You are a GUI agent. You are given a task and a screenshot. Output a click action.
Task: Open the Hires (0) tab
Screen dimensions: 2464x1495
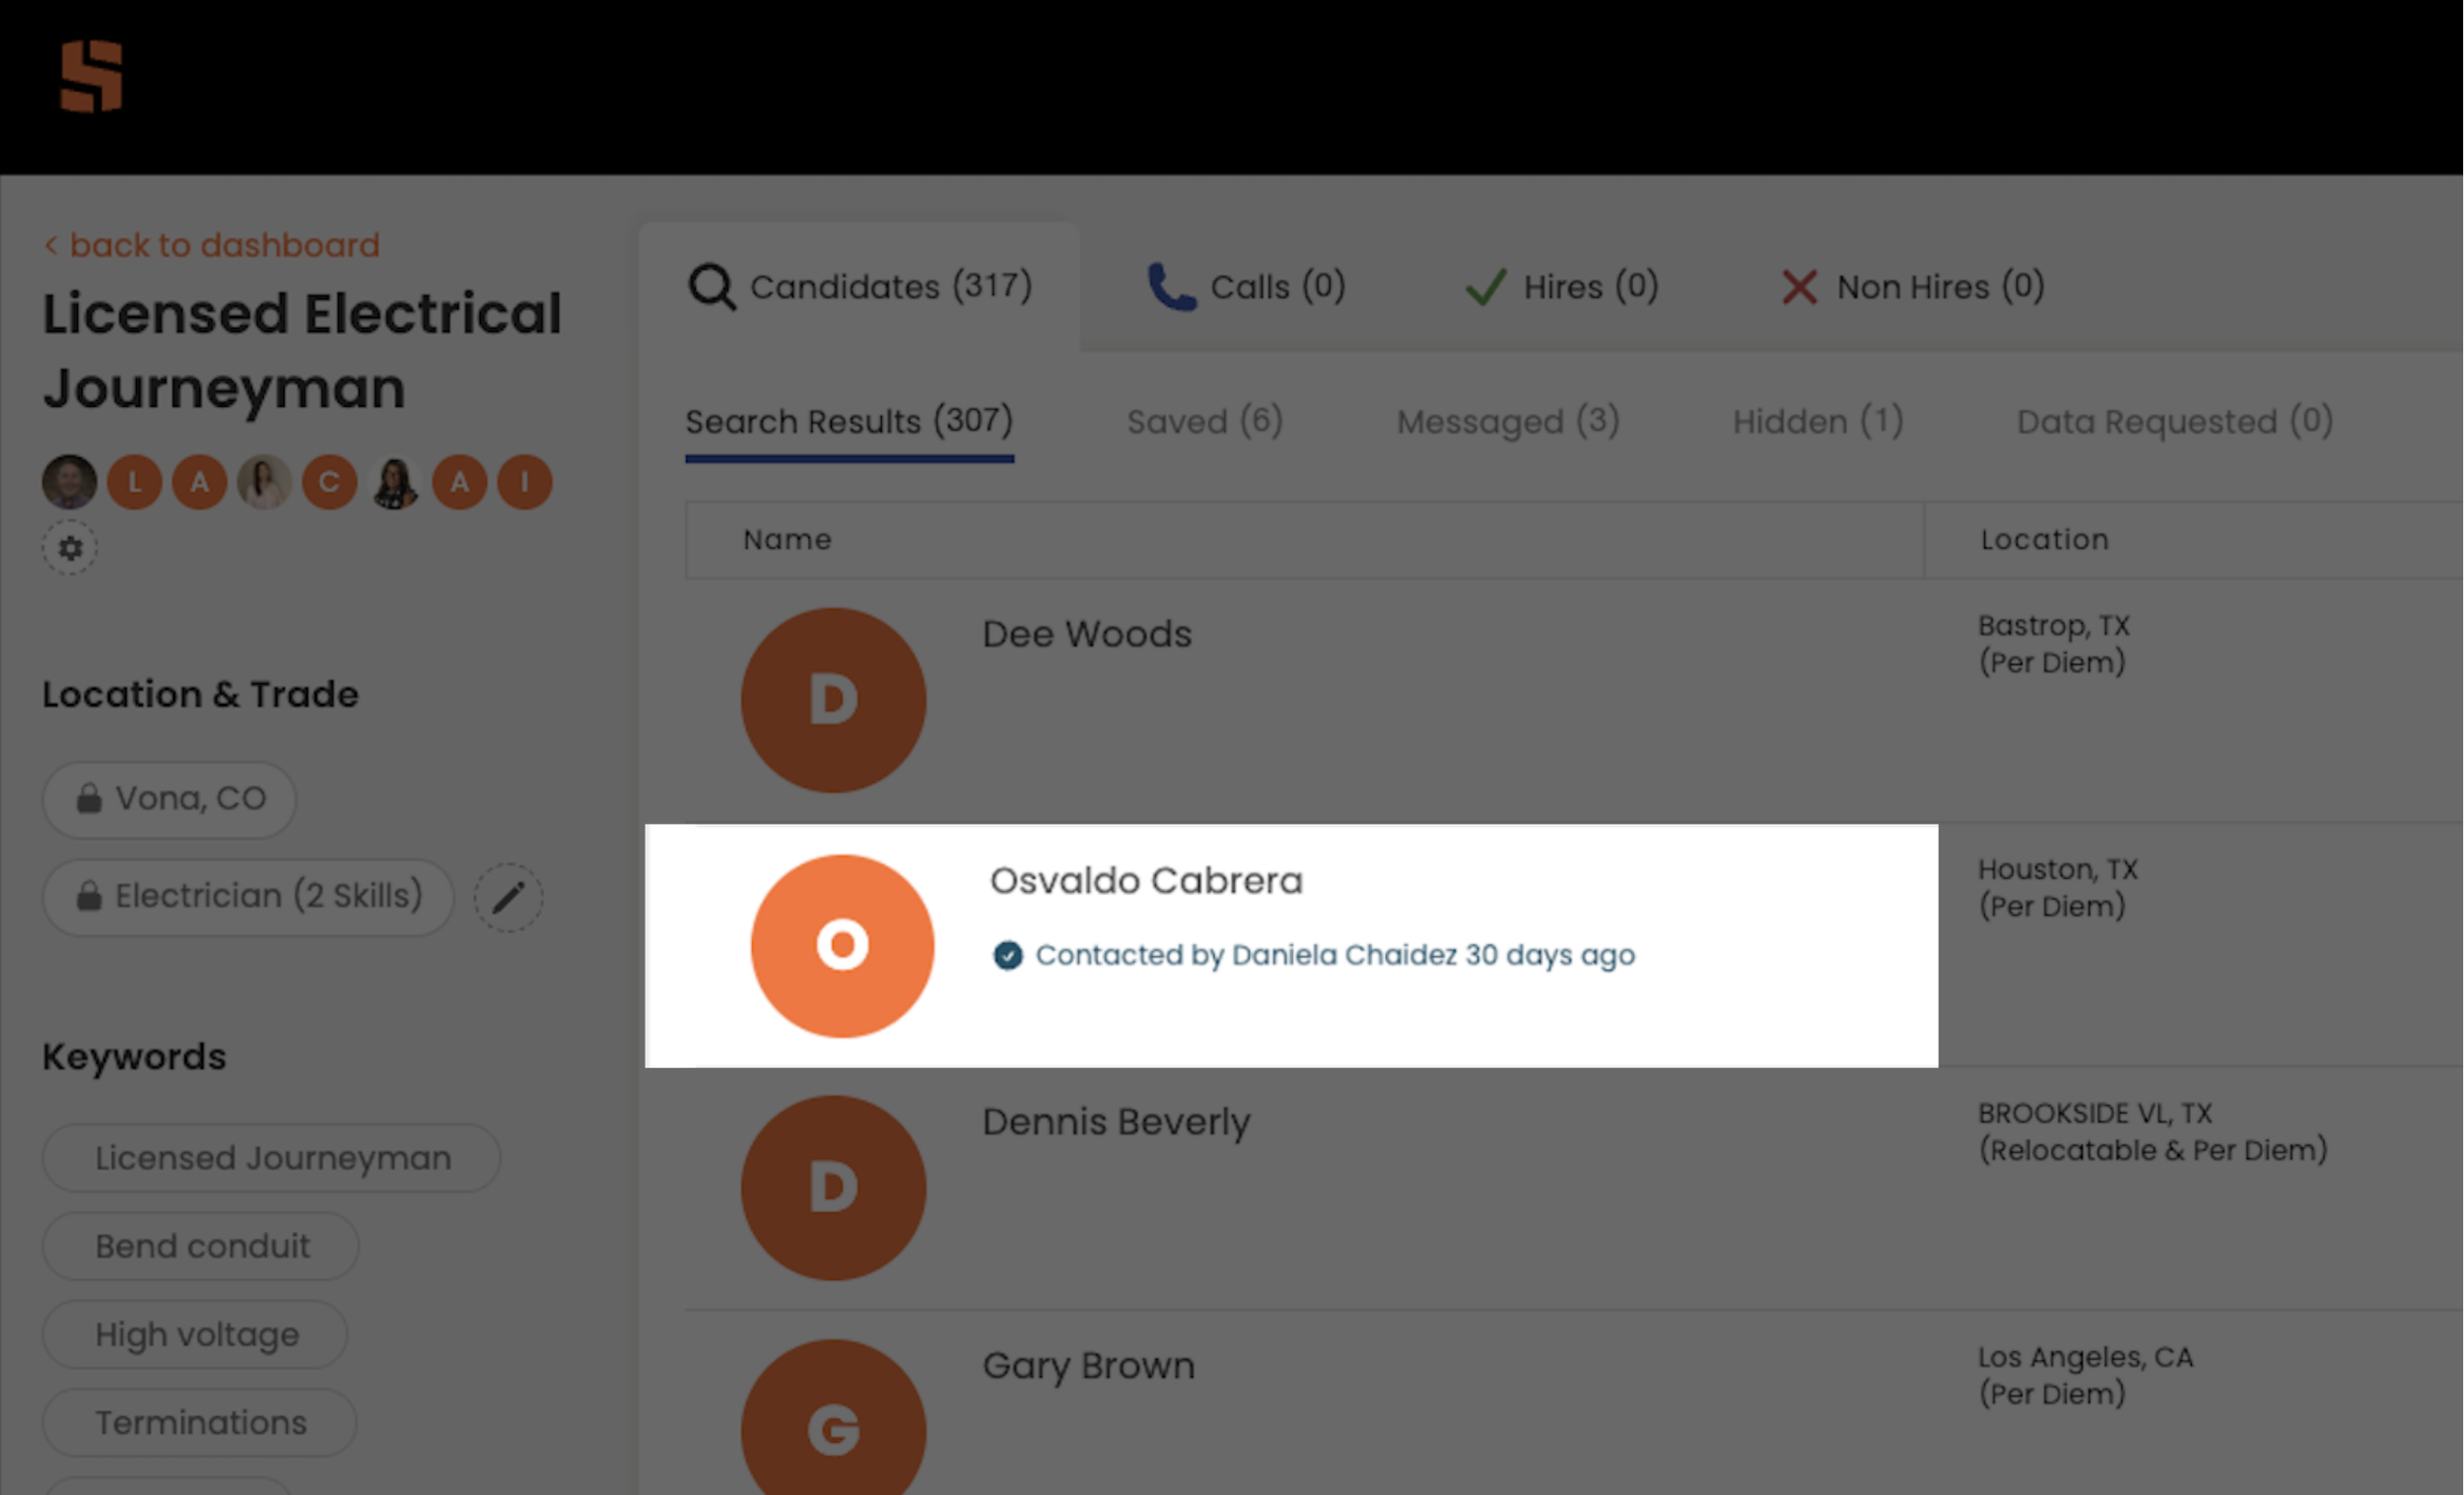click(x=1561, y=287)
